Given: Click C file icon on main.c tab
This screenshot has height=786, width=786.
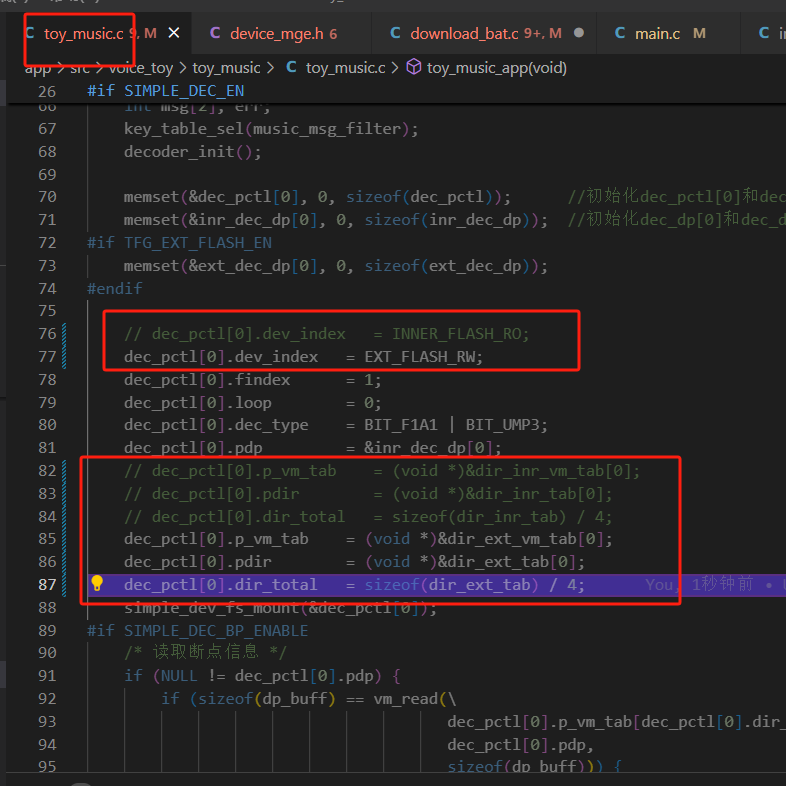Looking at the screenshot, I should 620,33.
